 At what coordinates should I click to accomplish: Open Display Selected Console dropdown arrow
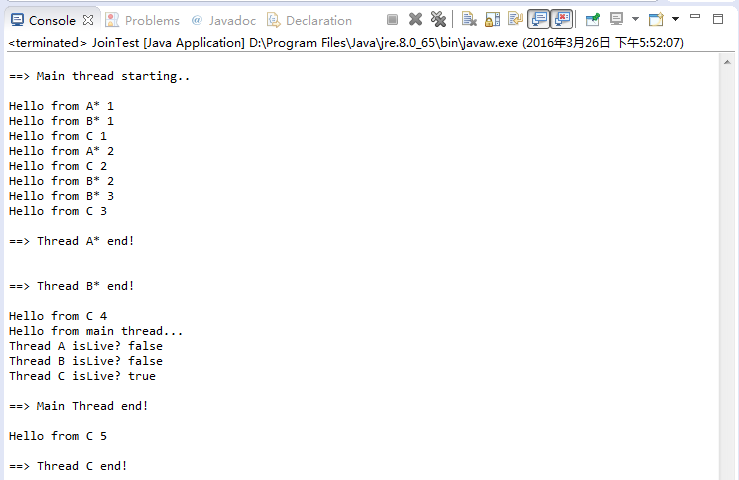click(x=635, y=19)
